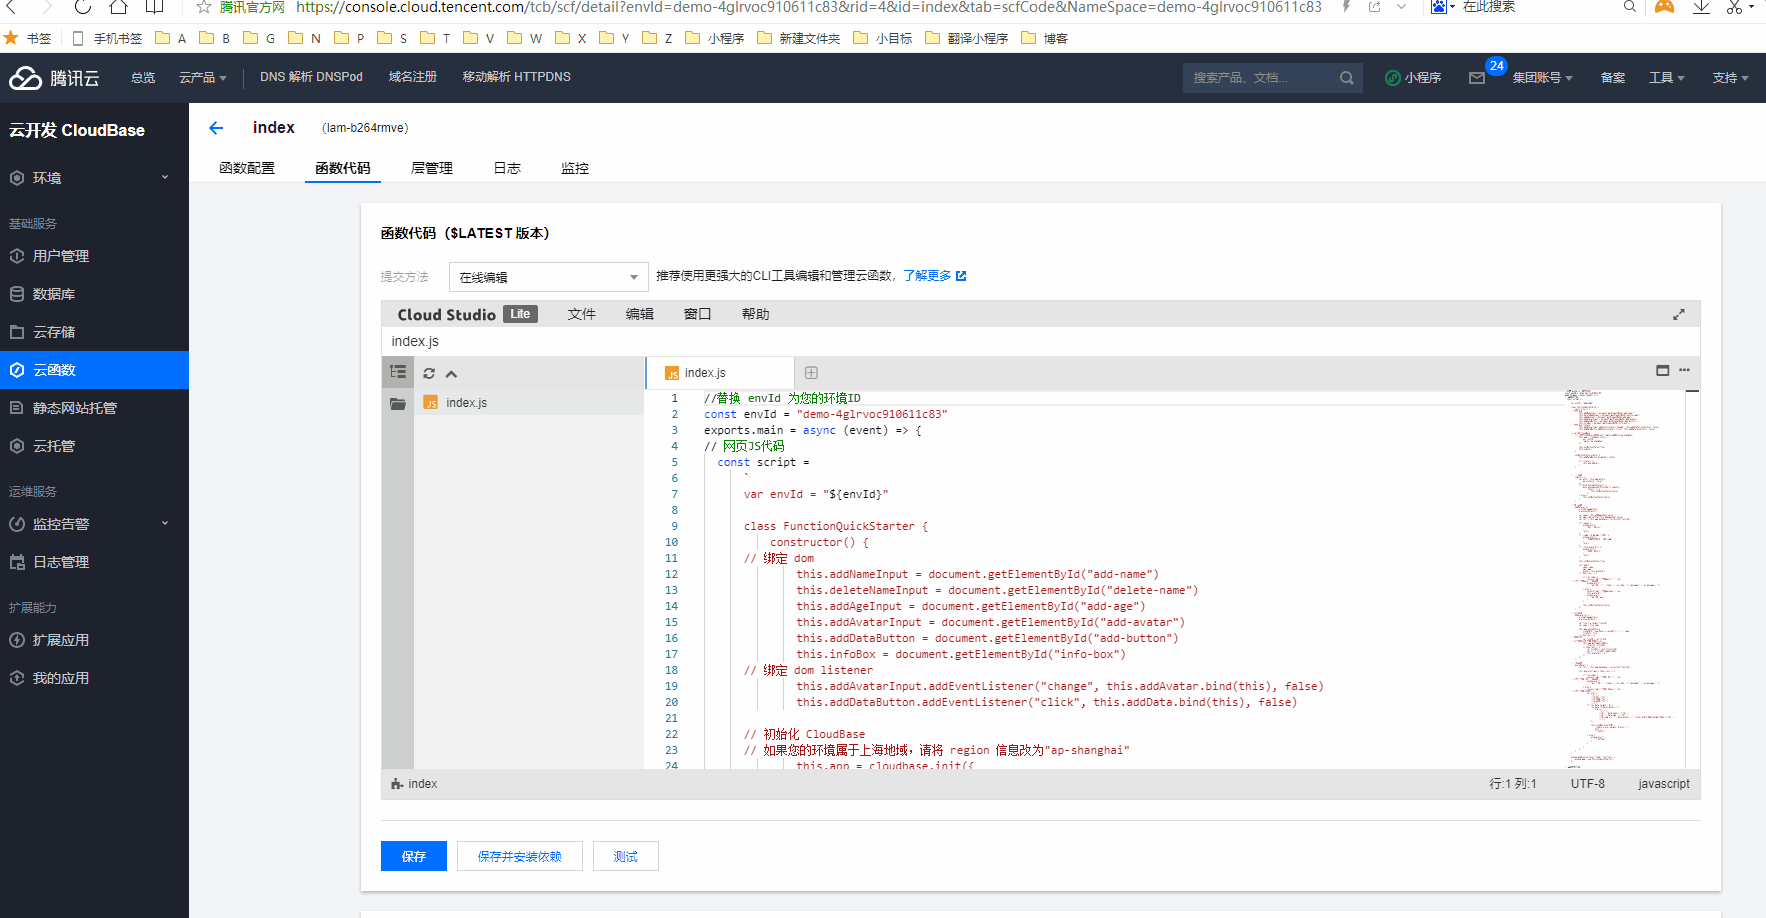The image size is (1766, 918).
Task: Switch to the 层管理 tab
Action: click(432, 168)
